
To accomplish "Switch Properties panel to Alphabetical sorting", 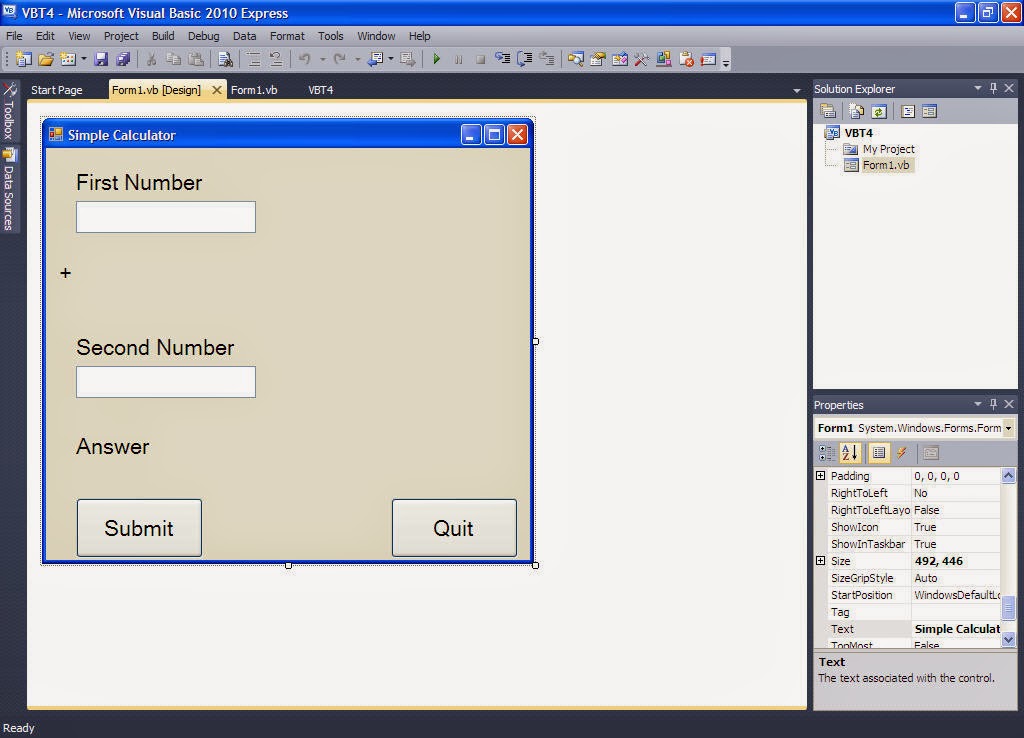I will point(850,452).
